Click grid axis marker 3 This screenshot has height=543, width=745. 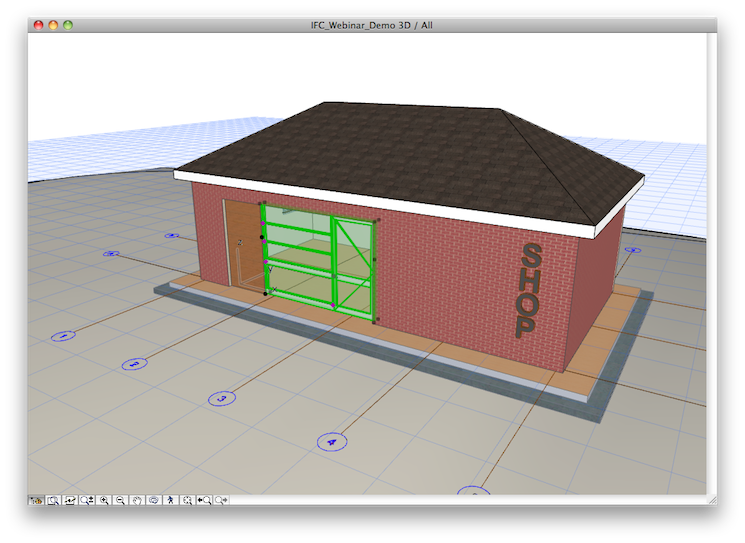point(222,398)
